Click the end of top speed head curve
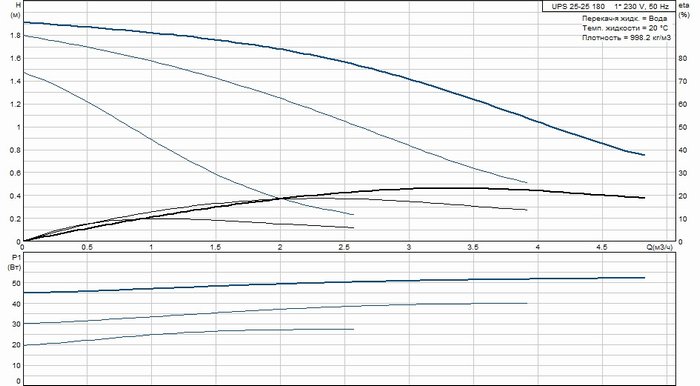Image resolution: width=700 pixels, height=386 pixels. [644, 155]
